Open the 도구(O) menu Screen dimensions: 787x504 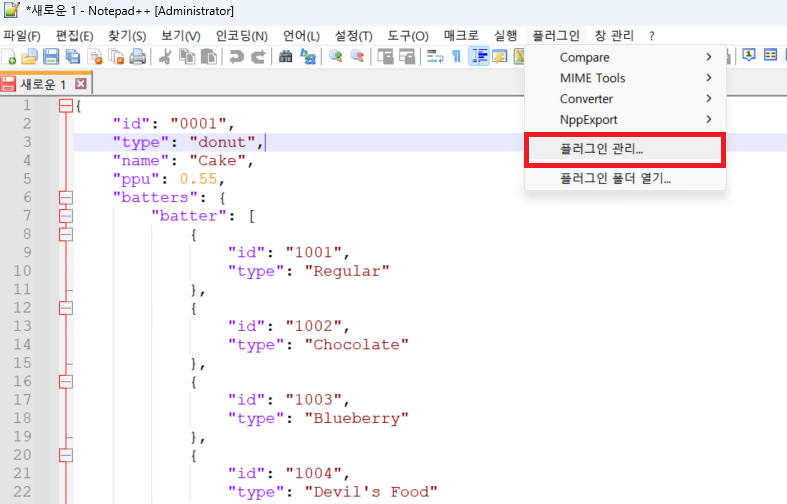pyautogui.click(x=408, y=36)
